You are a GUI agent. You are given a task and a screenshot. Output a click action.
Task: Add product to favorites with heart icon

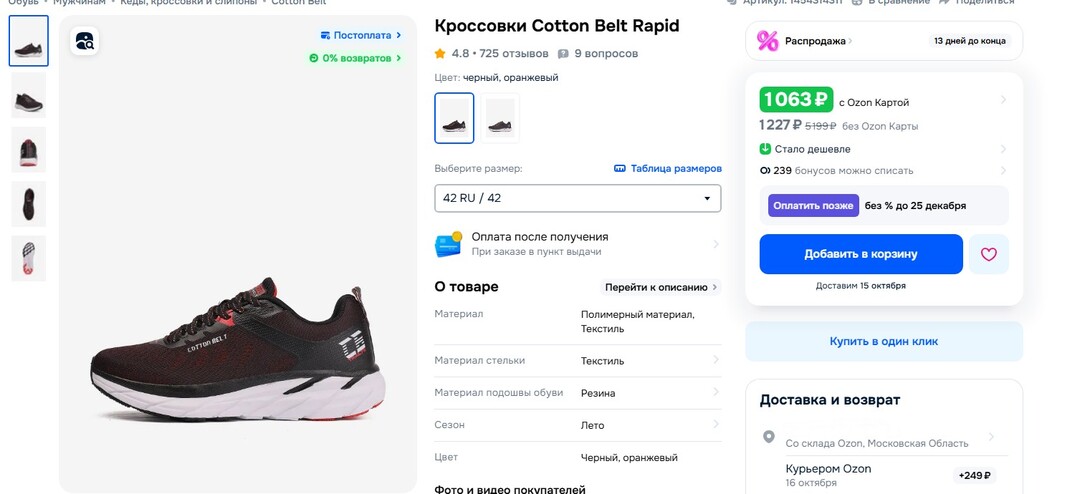tap(988, 254)
